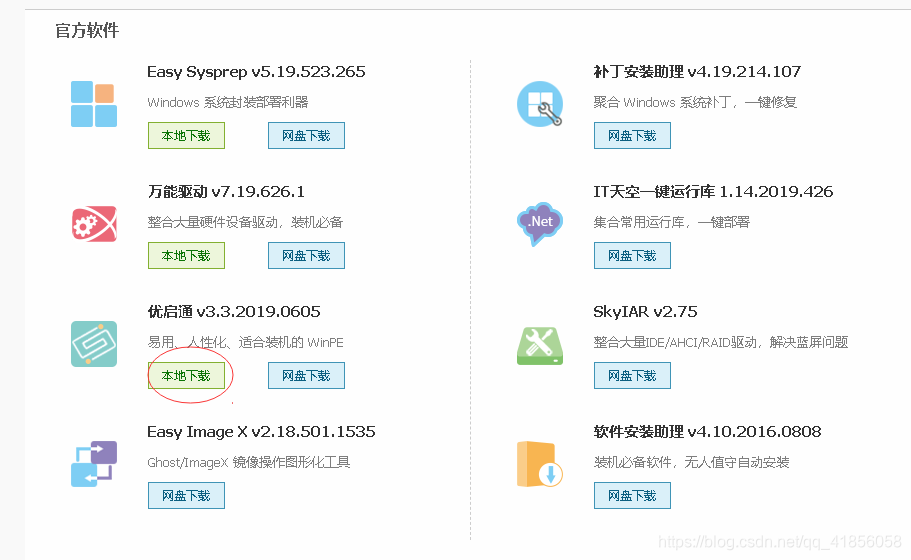Open the Easy Sysprep v5.19.523.265 title
Image resolution: width=911 pixels, height=560 pixels.
point(256,72)
